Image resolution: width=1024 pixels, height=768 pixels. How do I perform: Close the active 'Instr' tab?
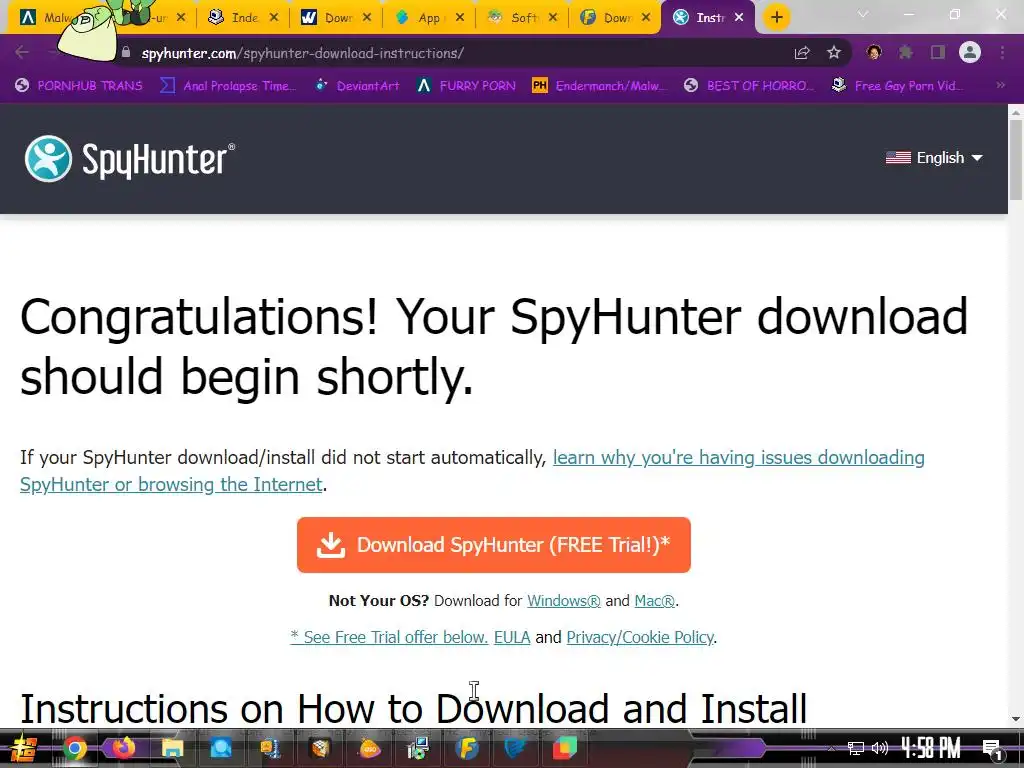point(739,18)
